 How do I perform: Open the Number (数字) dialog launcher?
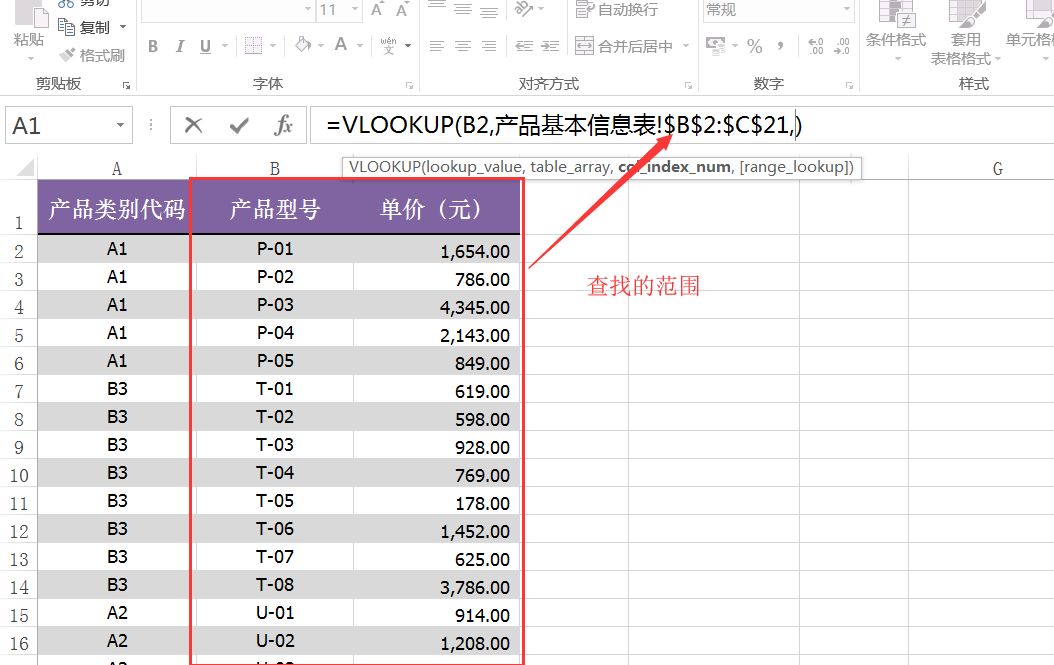[850, 85]
